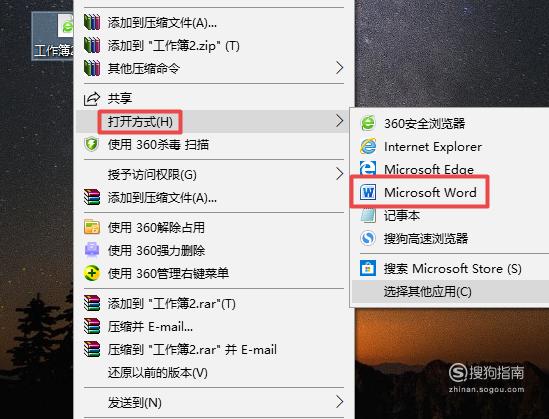Click the 360 shield icon beside 使用 360杀毒 扫描
549x419 pixels.
point(92,144)
